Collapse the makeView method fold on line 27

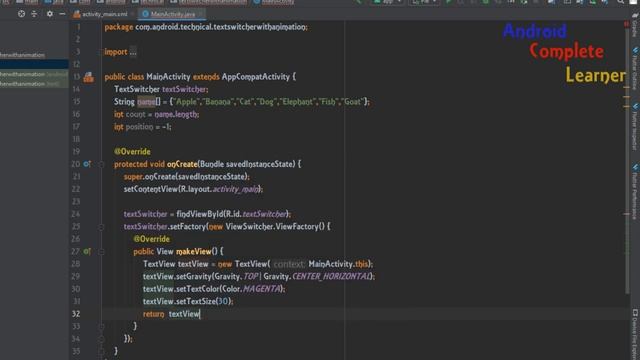coord(101,251)
